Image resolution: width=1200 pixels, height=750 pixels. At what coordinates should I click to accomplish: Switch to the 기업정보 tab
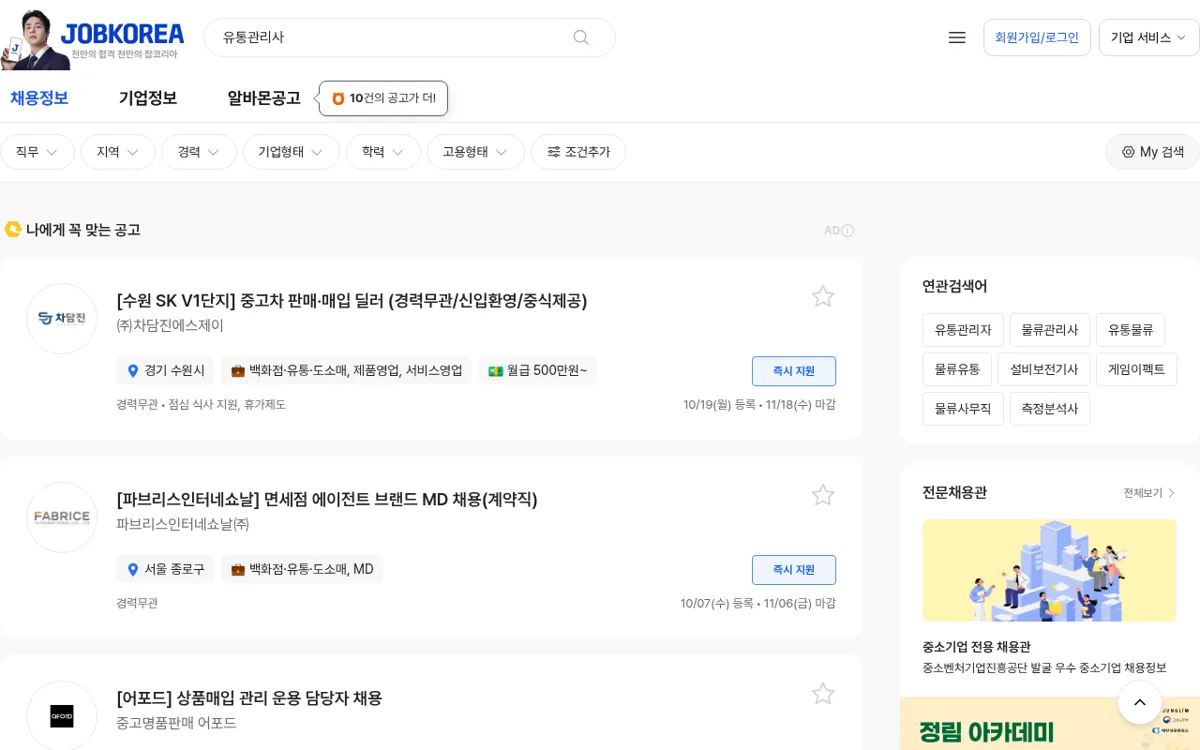pyautogui.click(x=148, y=98)
